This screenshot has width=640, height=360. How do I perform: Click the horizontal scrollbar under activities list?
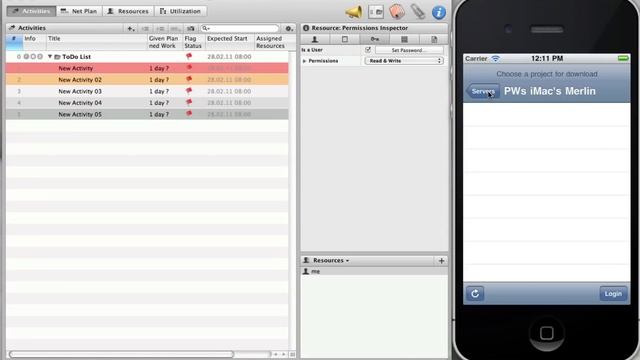point(121,354)
